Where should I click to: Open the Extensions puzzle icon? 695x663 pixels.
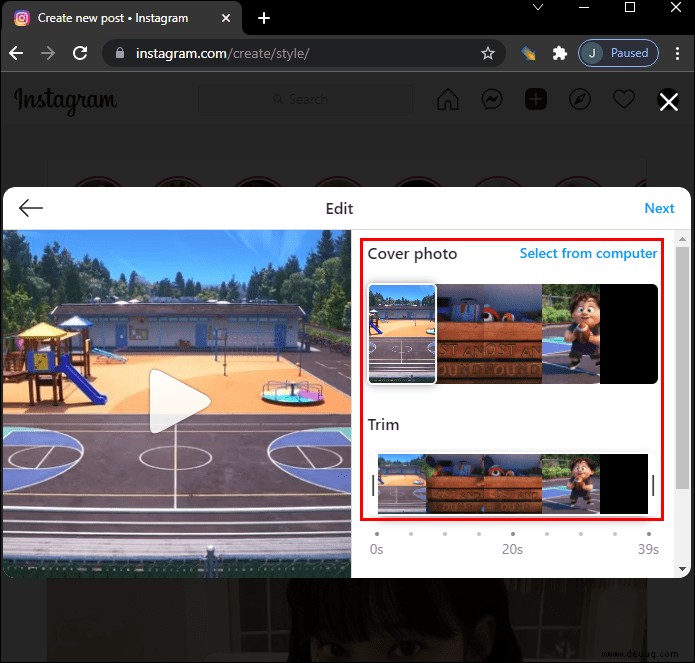[559, 53]
